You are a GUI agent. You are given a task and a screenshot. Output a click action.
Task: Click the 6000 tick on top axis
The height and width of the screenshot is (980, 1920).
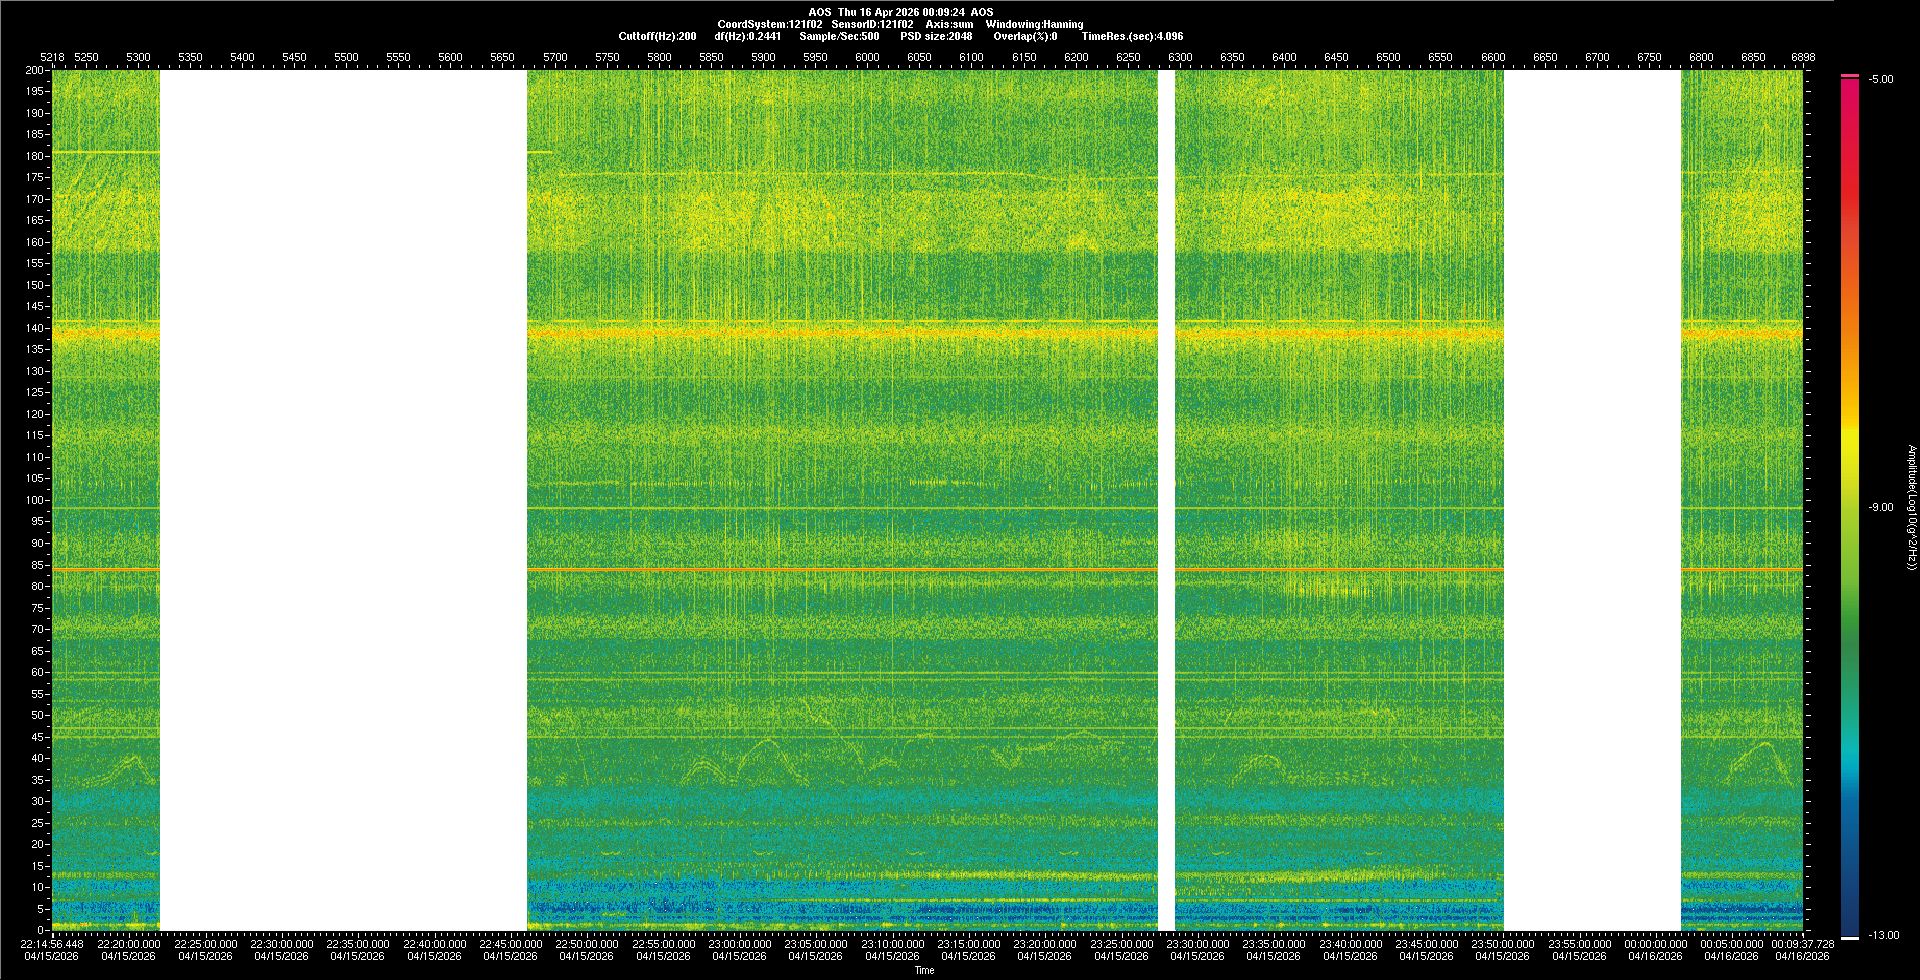pos(867,57)
